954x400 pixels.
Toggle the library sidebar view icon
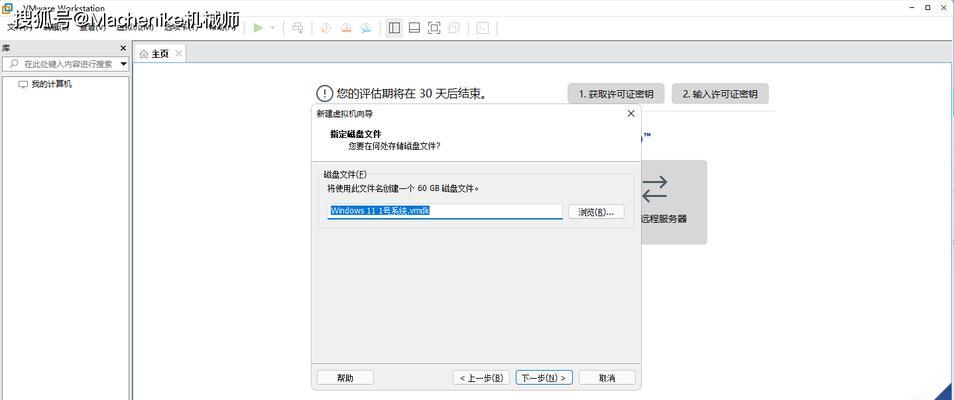coord(394,28)
